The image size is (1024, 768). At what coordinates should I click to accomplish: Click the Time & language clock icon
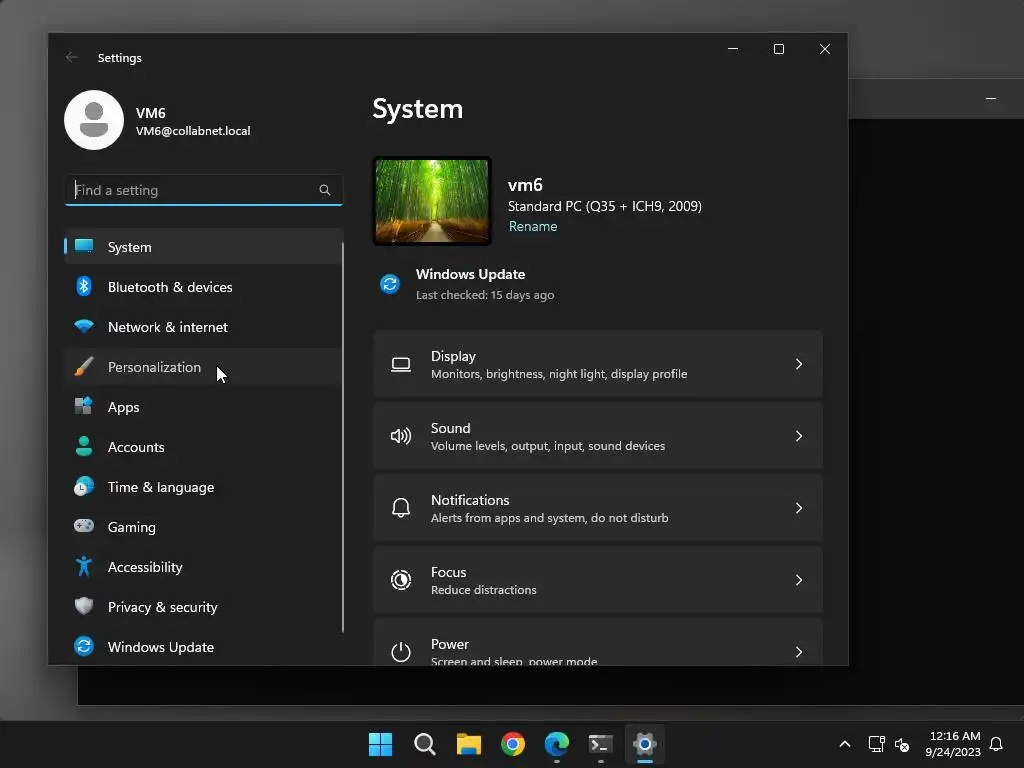pos(84,487)
